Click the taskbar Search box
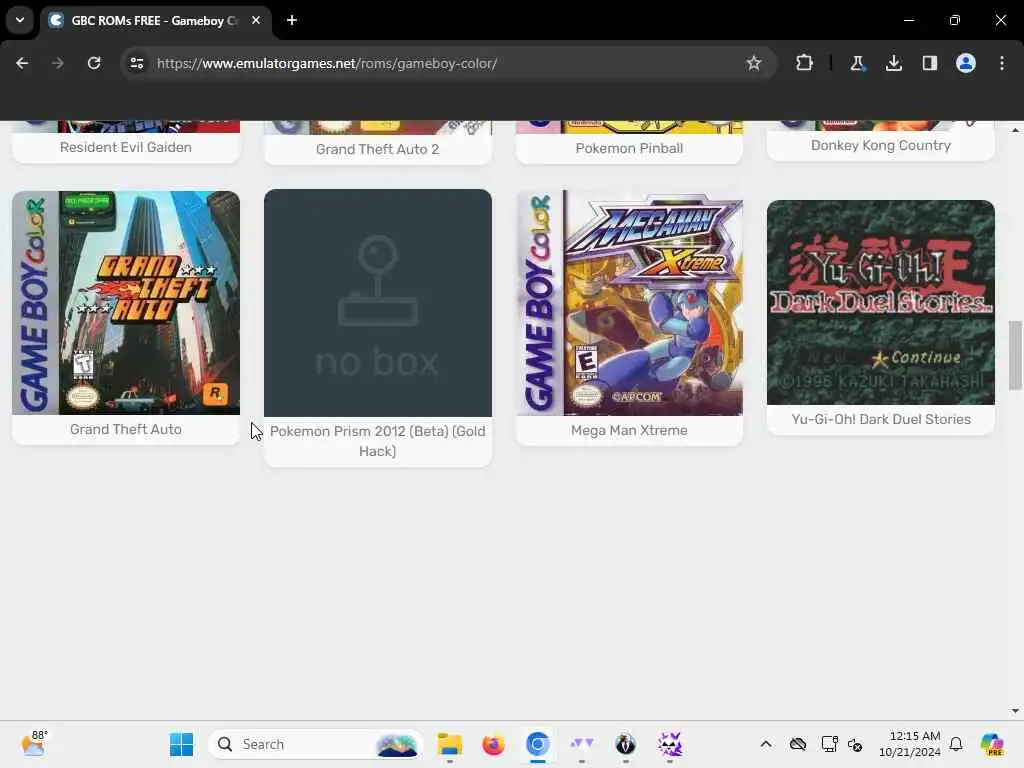The height and width of the screenshot is (768, 1024). coord(316,744)
